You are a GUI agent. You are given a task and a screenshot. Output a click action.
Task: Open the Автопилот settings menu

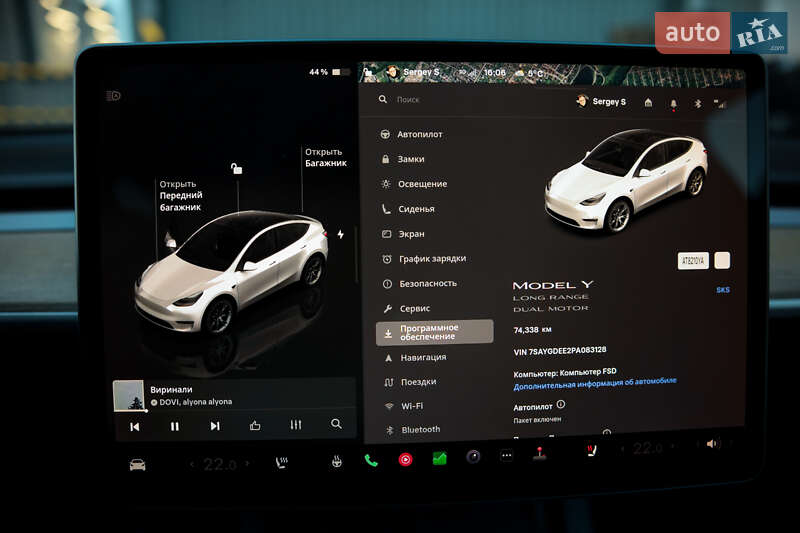[412, 134]
